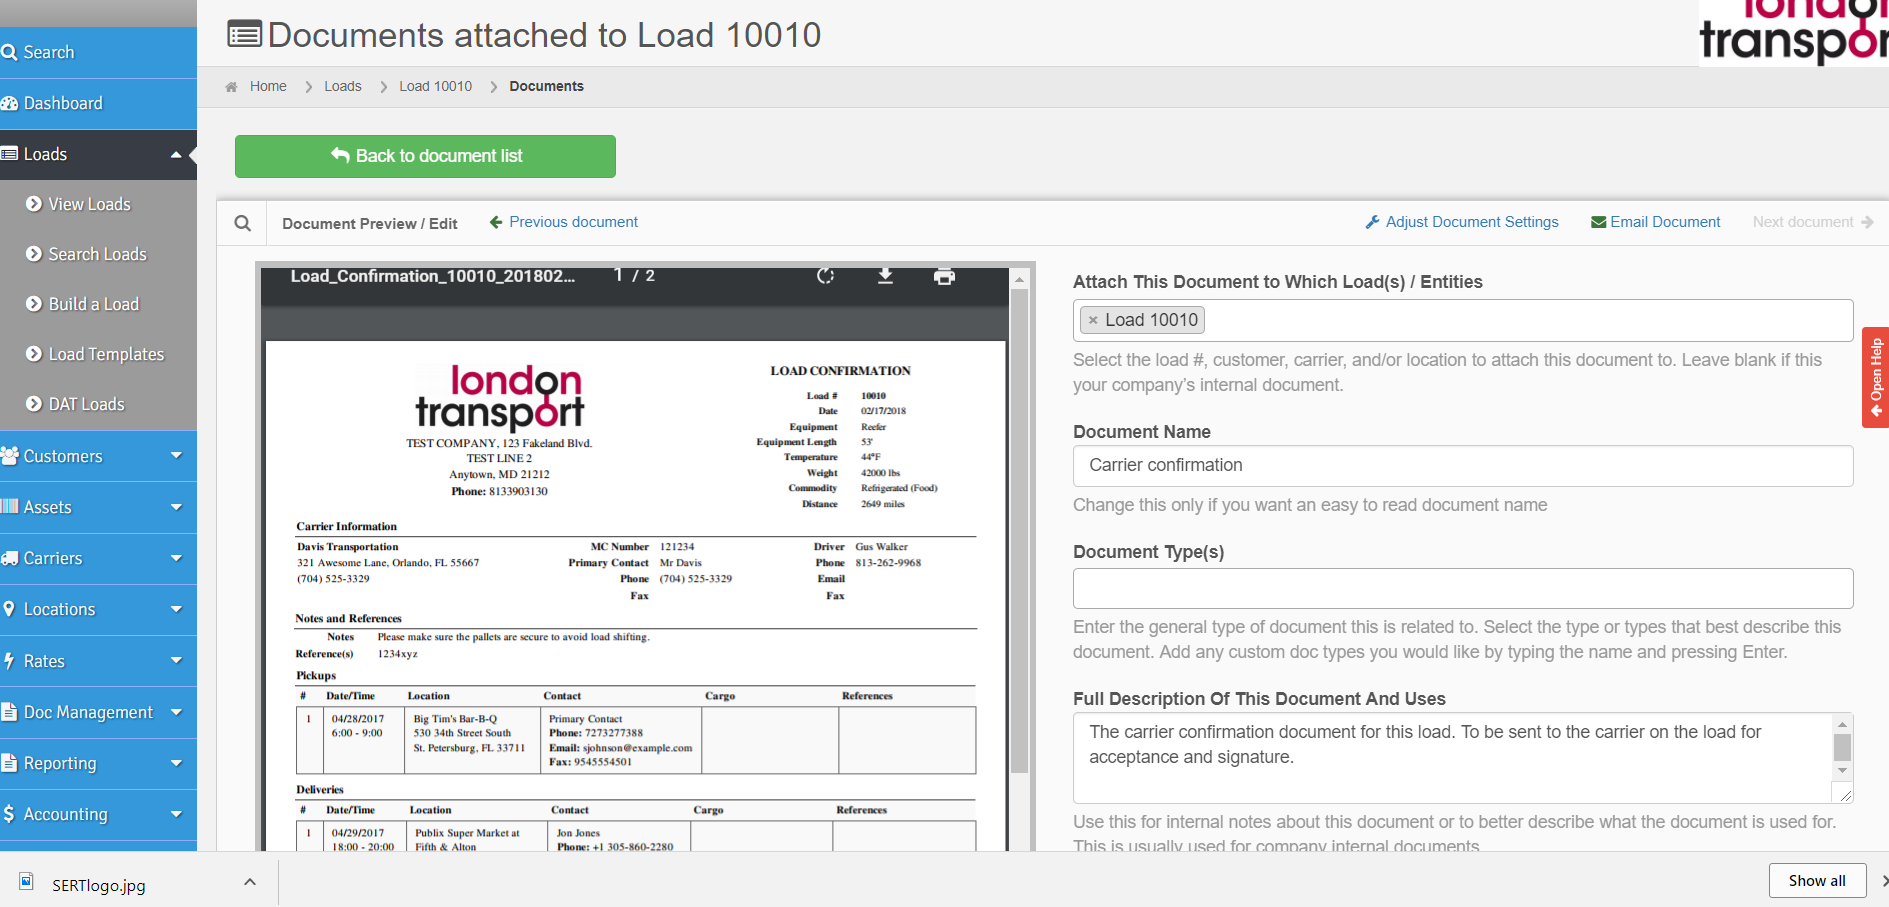Viewport: 1889px width, 907px height.
Task: Print the Load Confirmation document
Action: (944, 276)
